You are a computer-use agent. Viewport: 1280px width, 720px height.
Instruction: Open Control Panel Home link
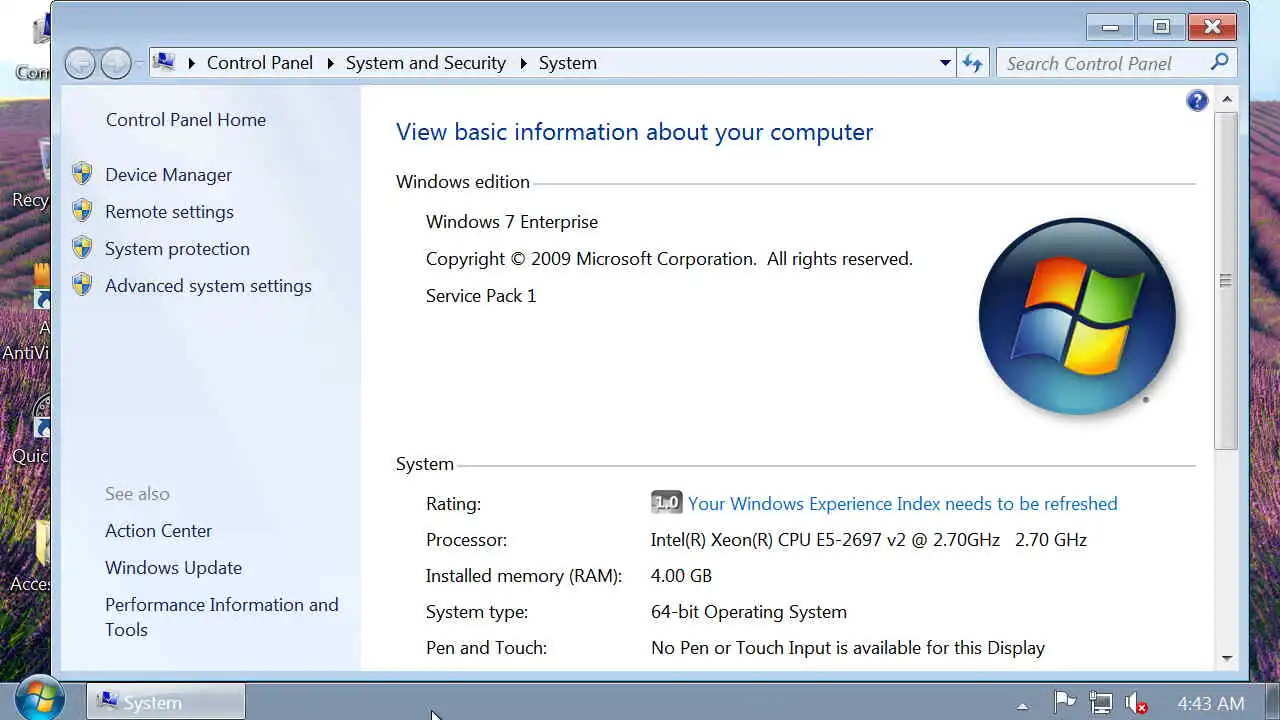[x=186, y=119]
